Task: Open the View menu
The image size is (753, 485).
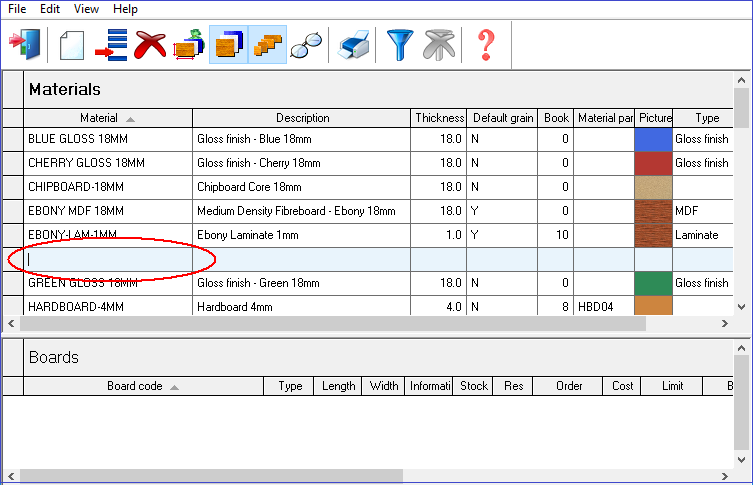Action: pyautogui.click(x=86, y=9)
